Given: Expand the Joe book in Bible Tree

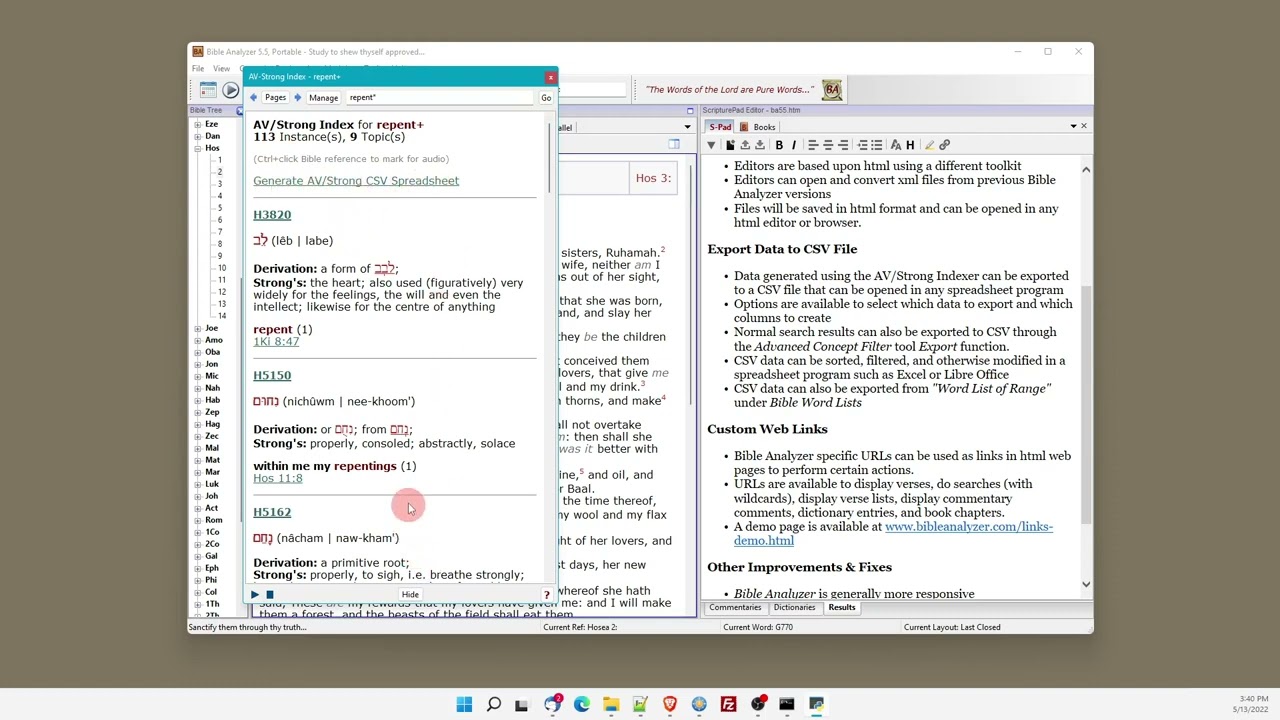Looking at the screenshot, I should (x=198, y=328).
